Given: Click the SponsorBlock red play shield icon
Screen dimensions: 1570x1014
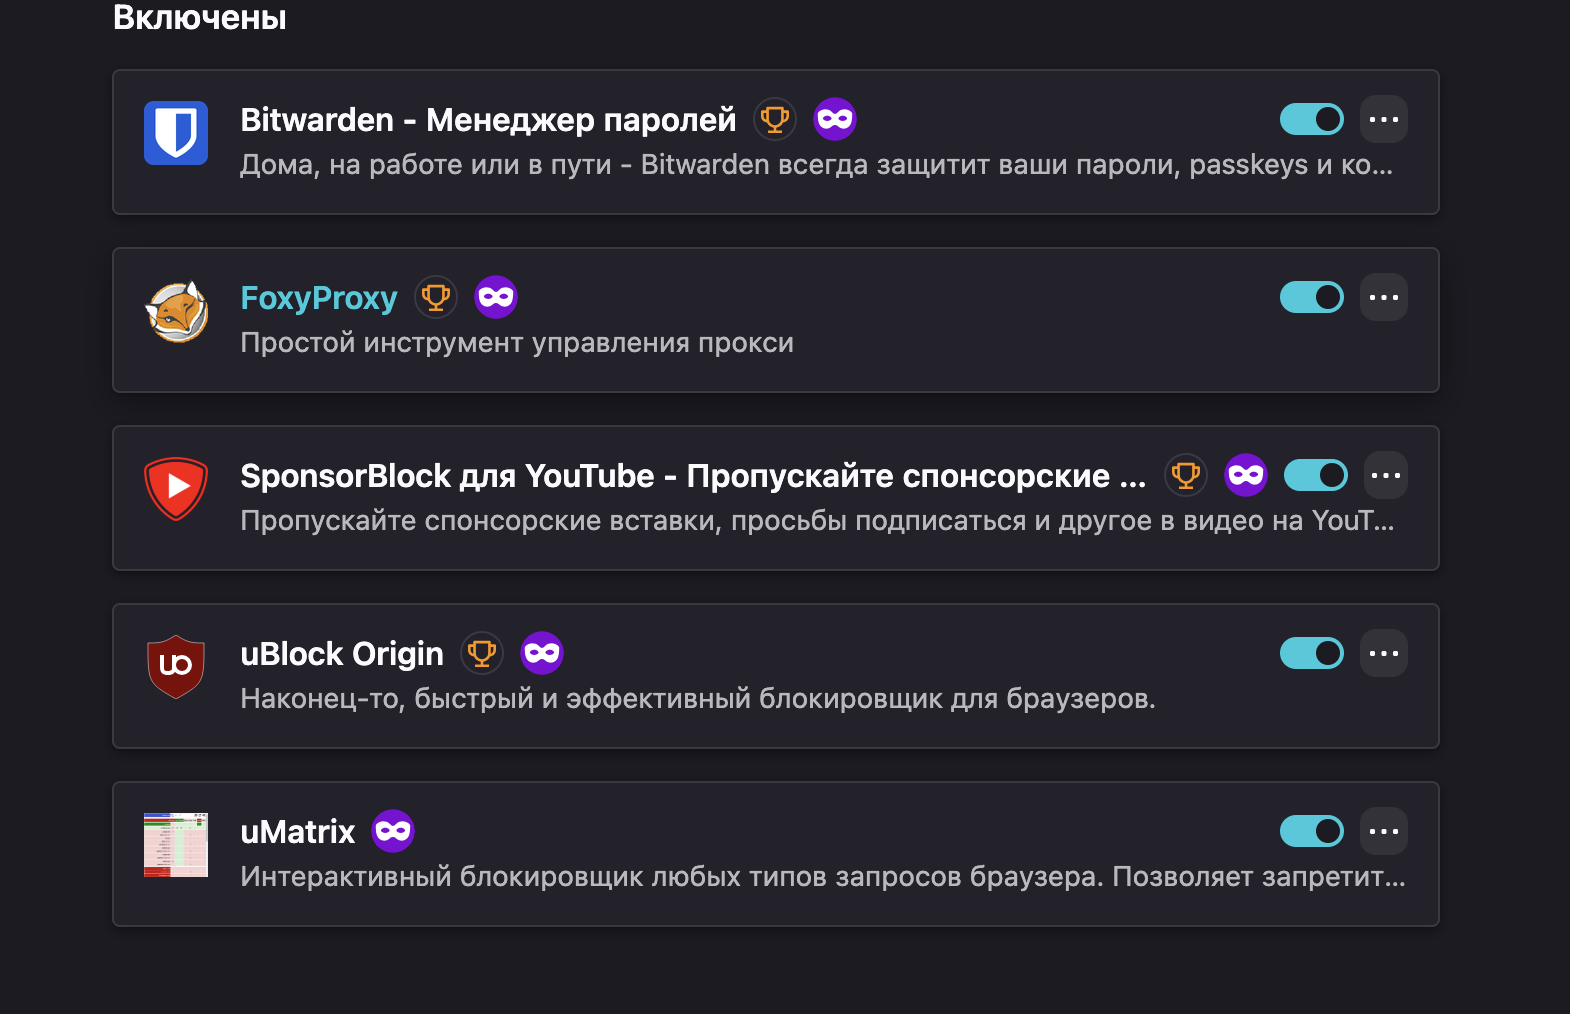Looking at the screenshot, I should pyautogui.click(x=176, y=489).
